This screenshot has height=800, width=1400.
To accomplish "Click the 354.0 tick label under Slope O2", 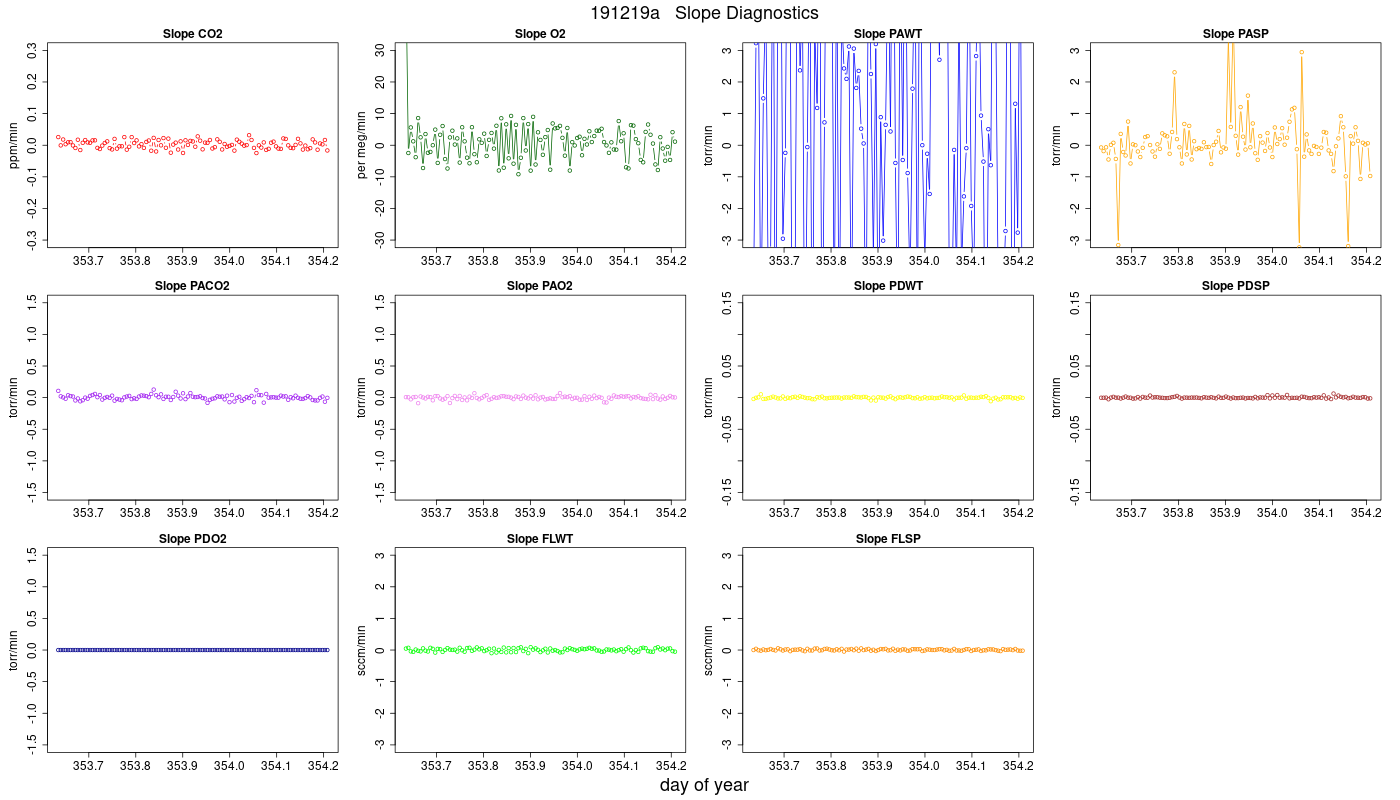I will (577, 263).
